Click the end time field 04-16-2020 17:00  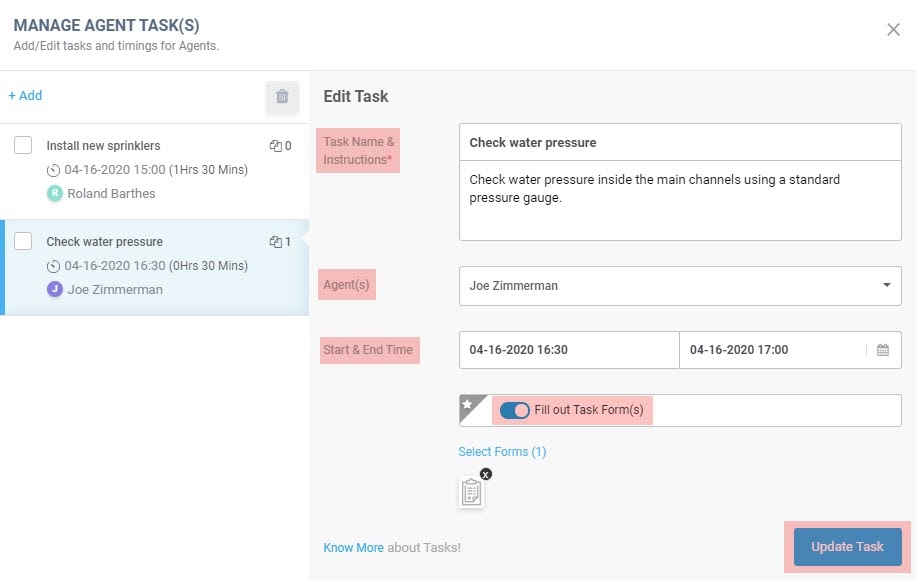point(771,350)
